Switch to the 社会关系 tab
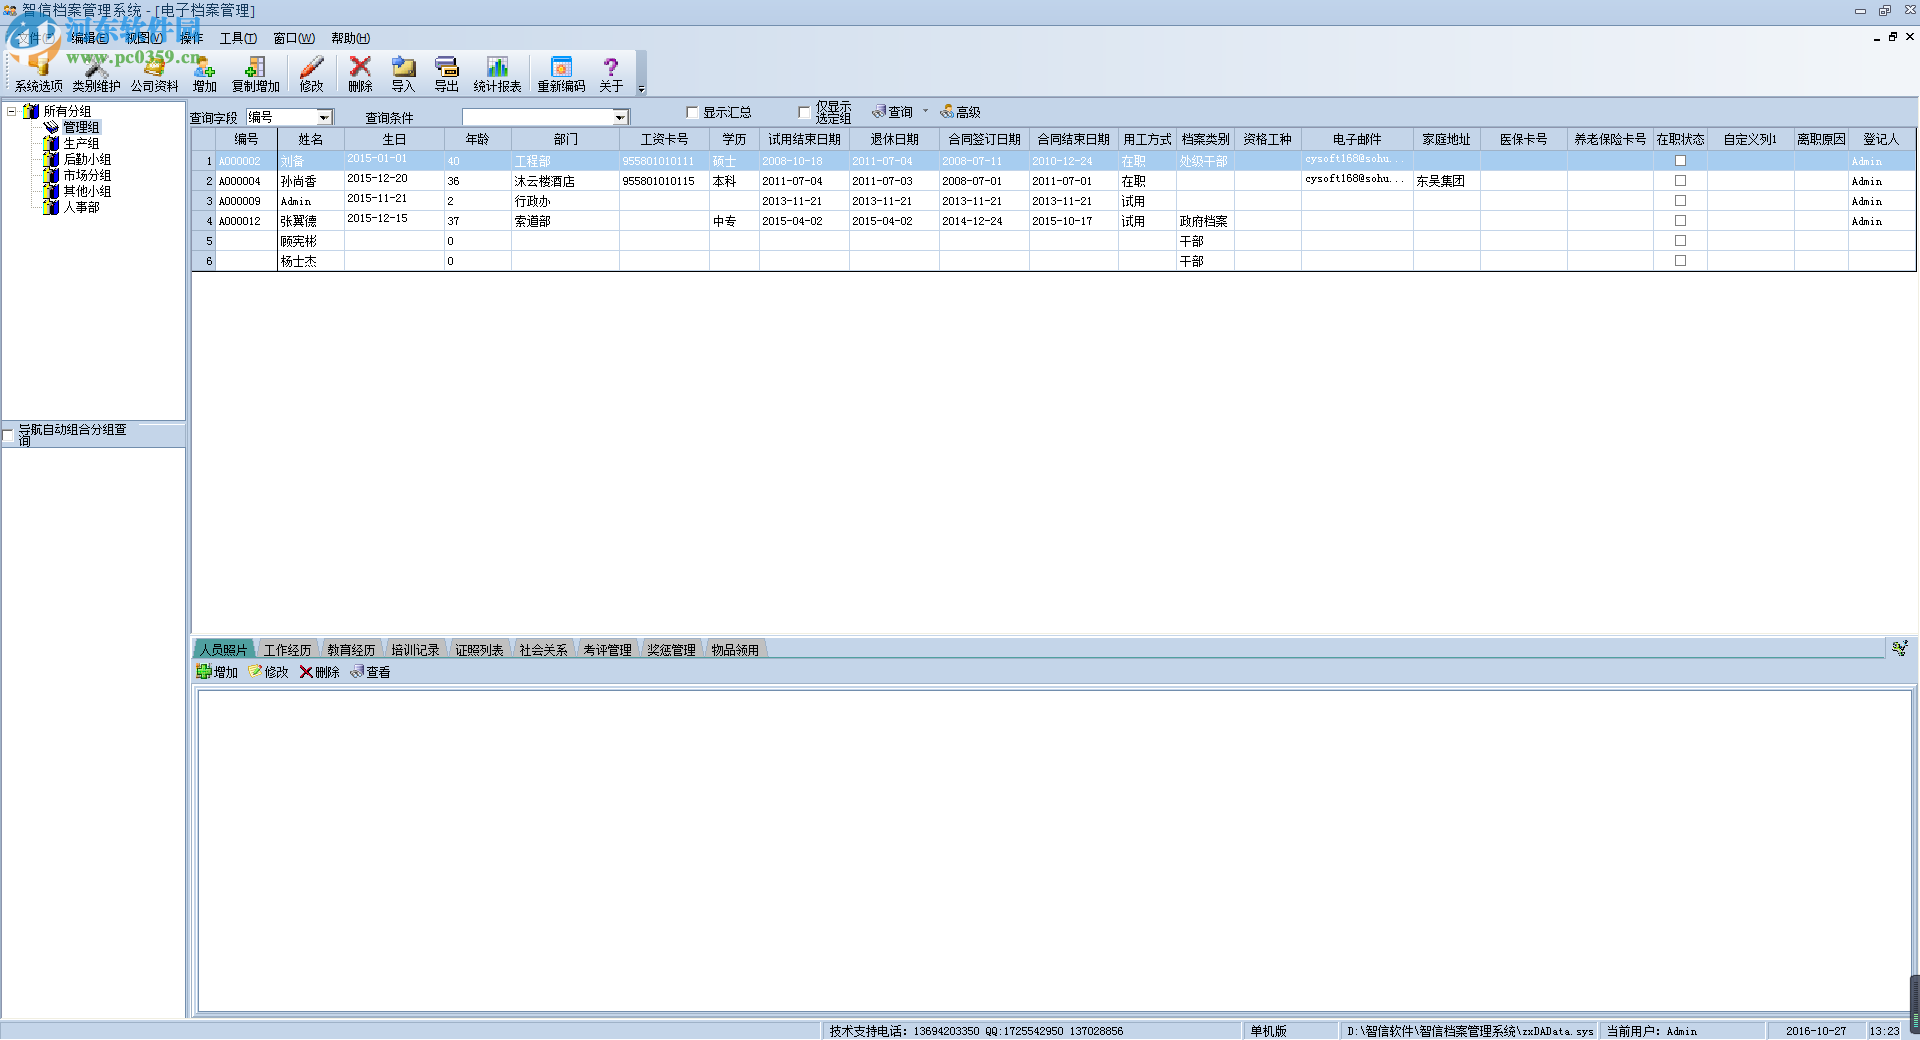Image resolution: width=1920 pixels, height=1040 pixels. (543, 650)
